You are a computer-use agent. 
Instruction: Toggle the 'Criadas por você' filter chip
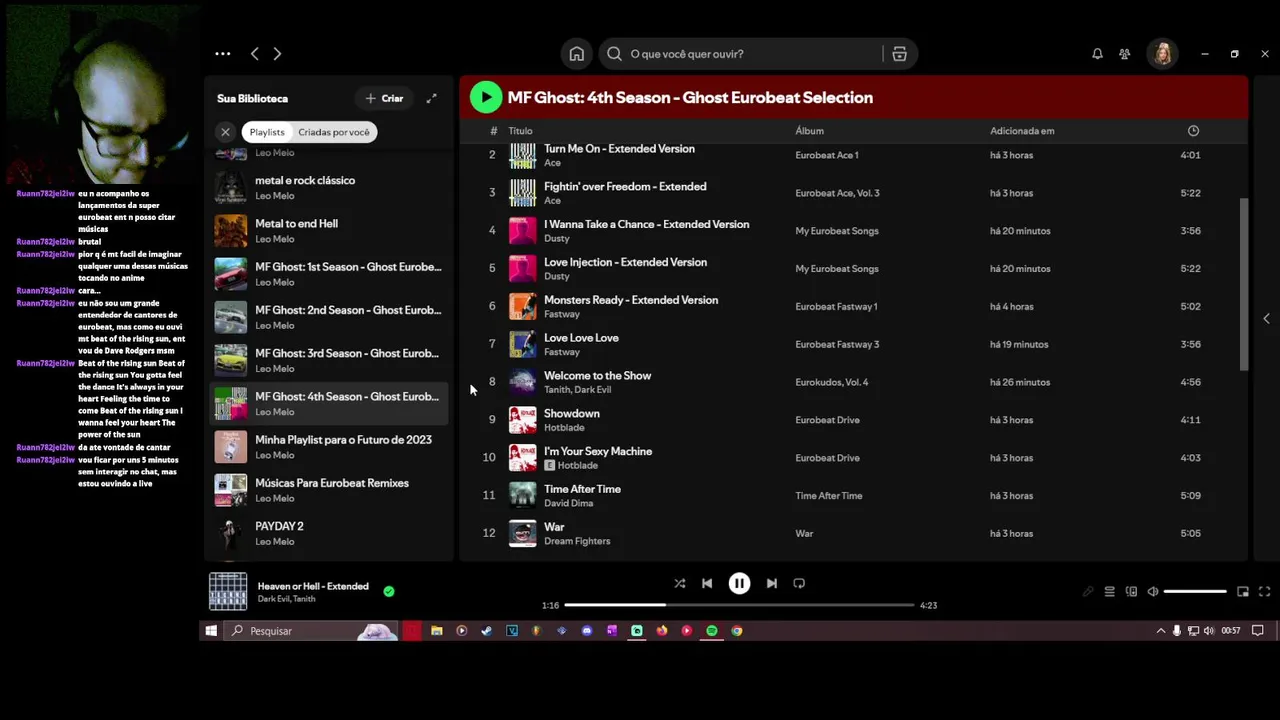coord(334,132)
